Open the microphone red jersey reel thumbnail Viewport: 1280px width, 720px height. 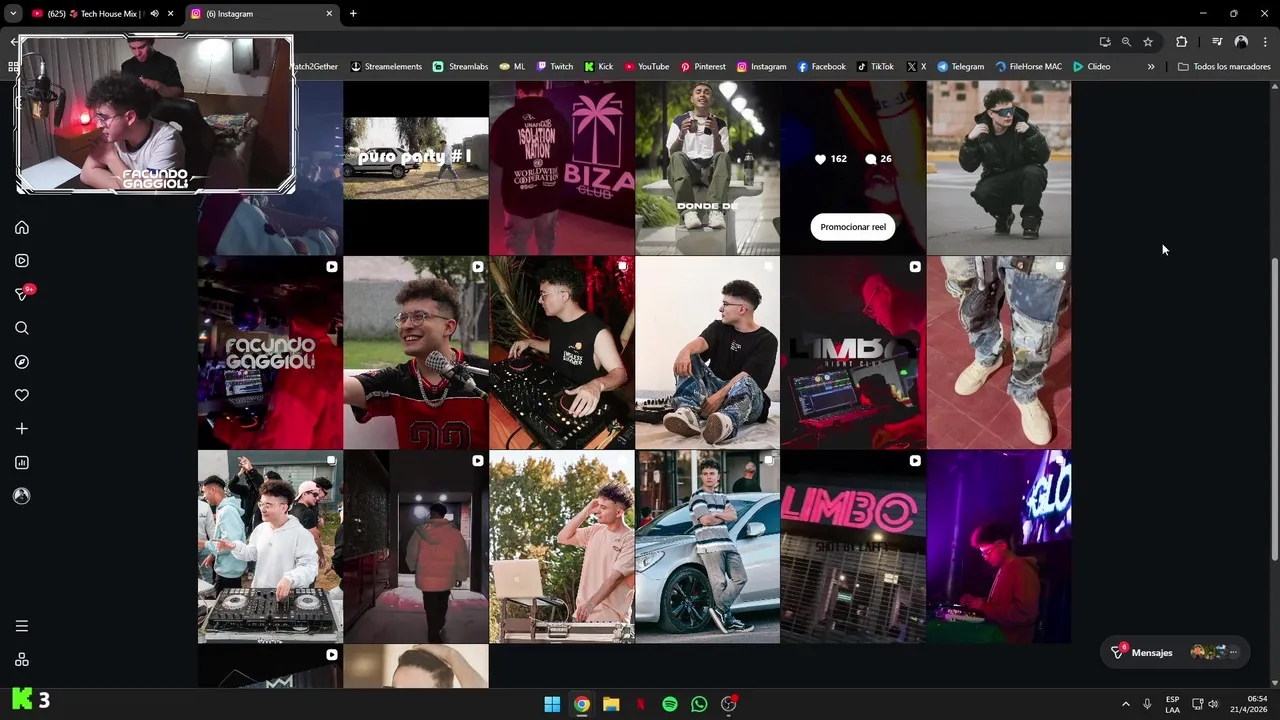pos(416,353)
